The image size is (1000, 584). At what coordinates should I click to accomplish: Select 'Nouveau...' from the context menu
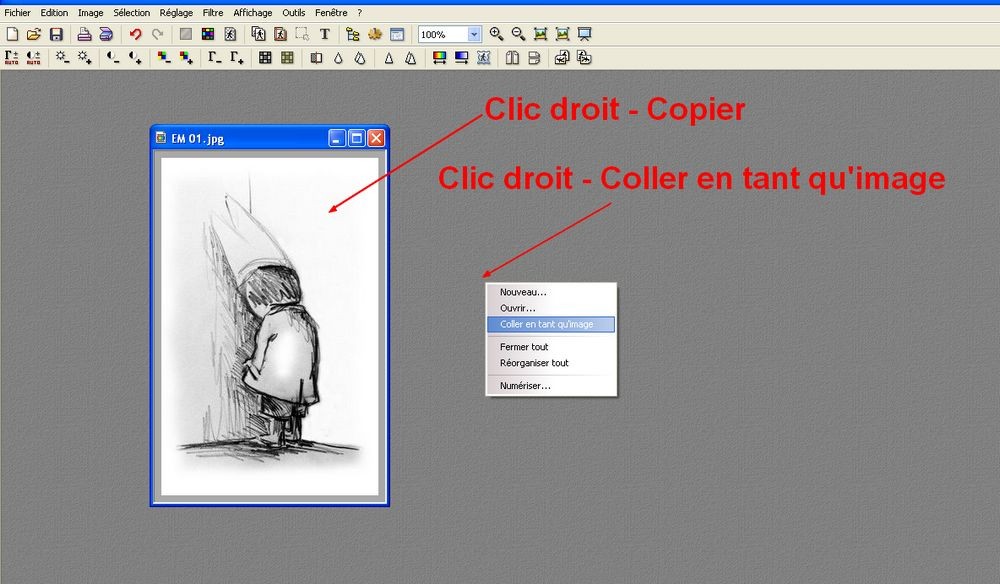point(523,292)
